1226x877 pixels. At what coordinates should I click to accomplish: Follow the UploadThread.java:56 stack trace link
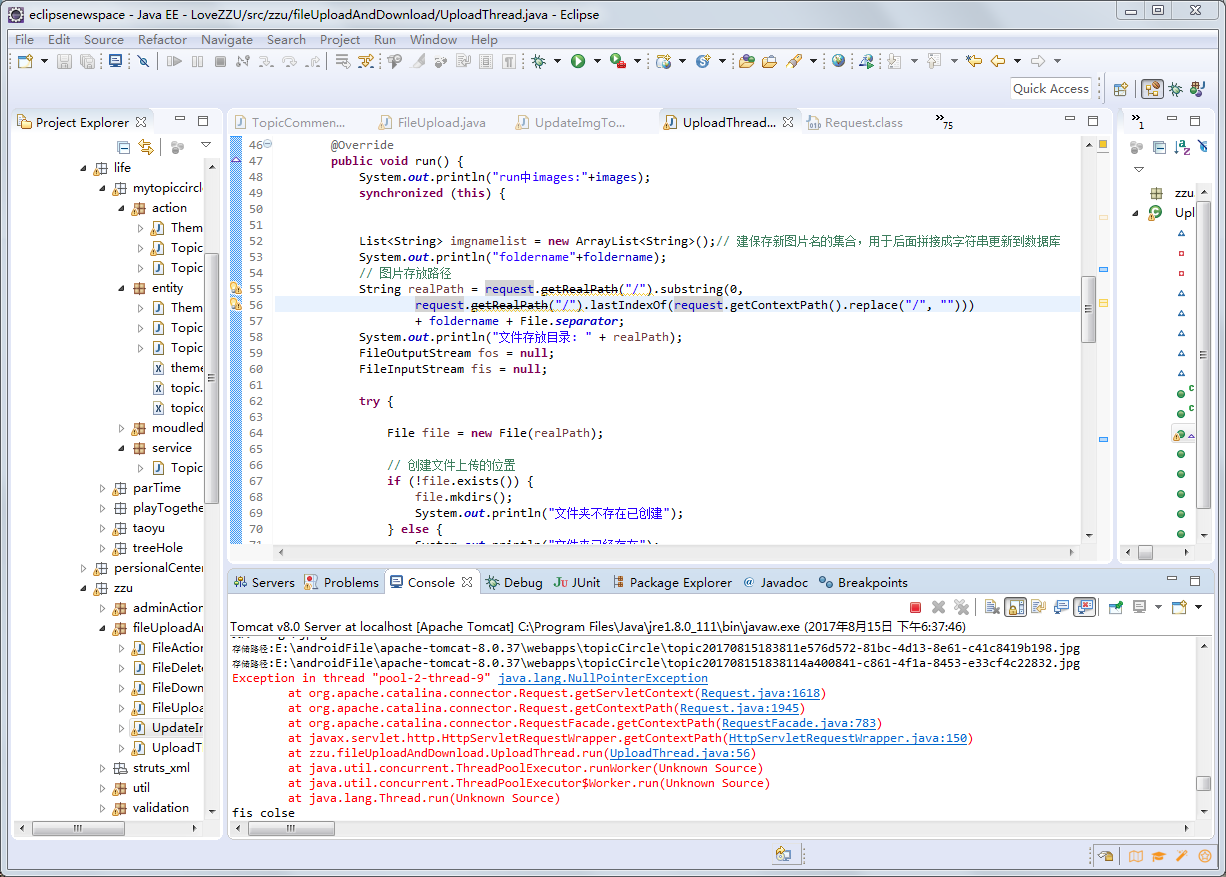pyautogui.click(x=680, y=753)
